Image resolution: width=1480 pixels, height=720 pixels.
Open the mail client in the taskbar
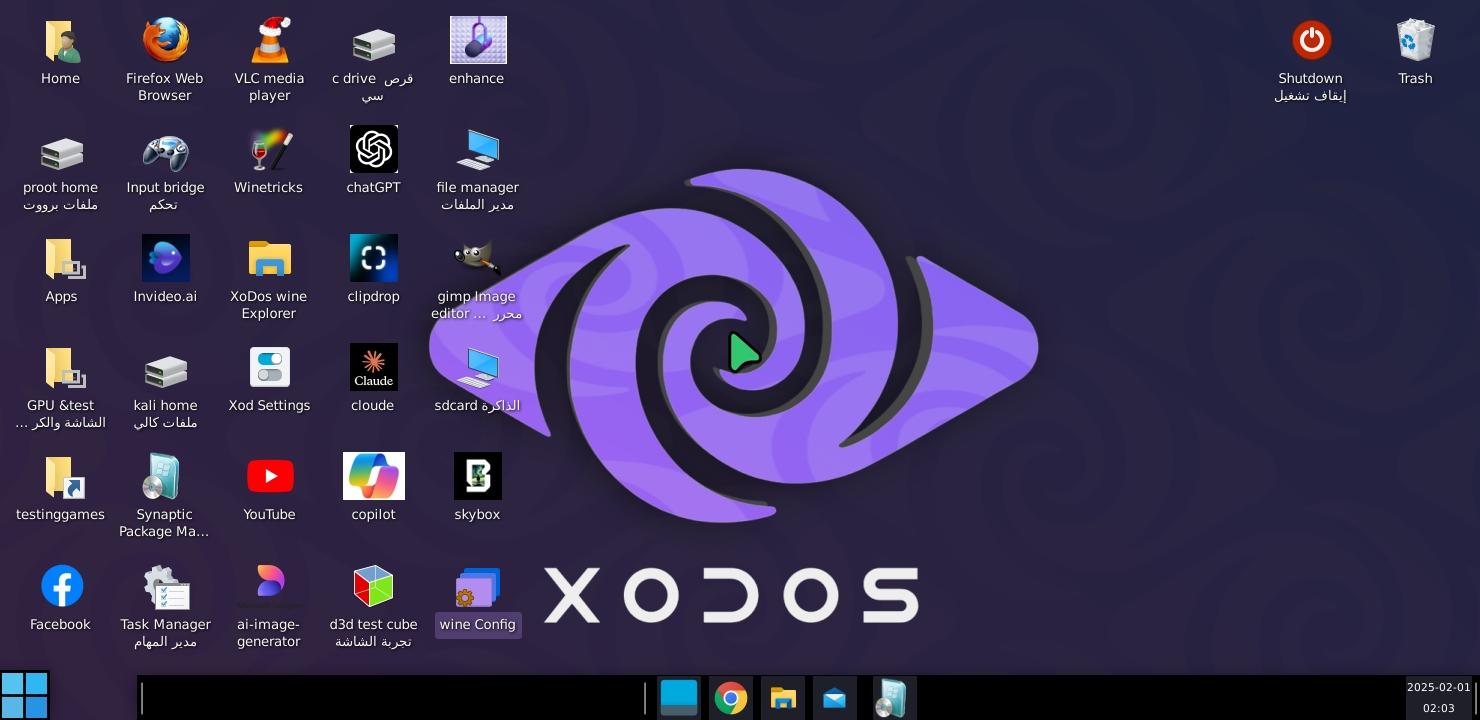pyautogui.click(x=835, y=698)
